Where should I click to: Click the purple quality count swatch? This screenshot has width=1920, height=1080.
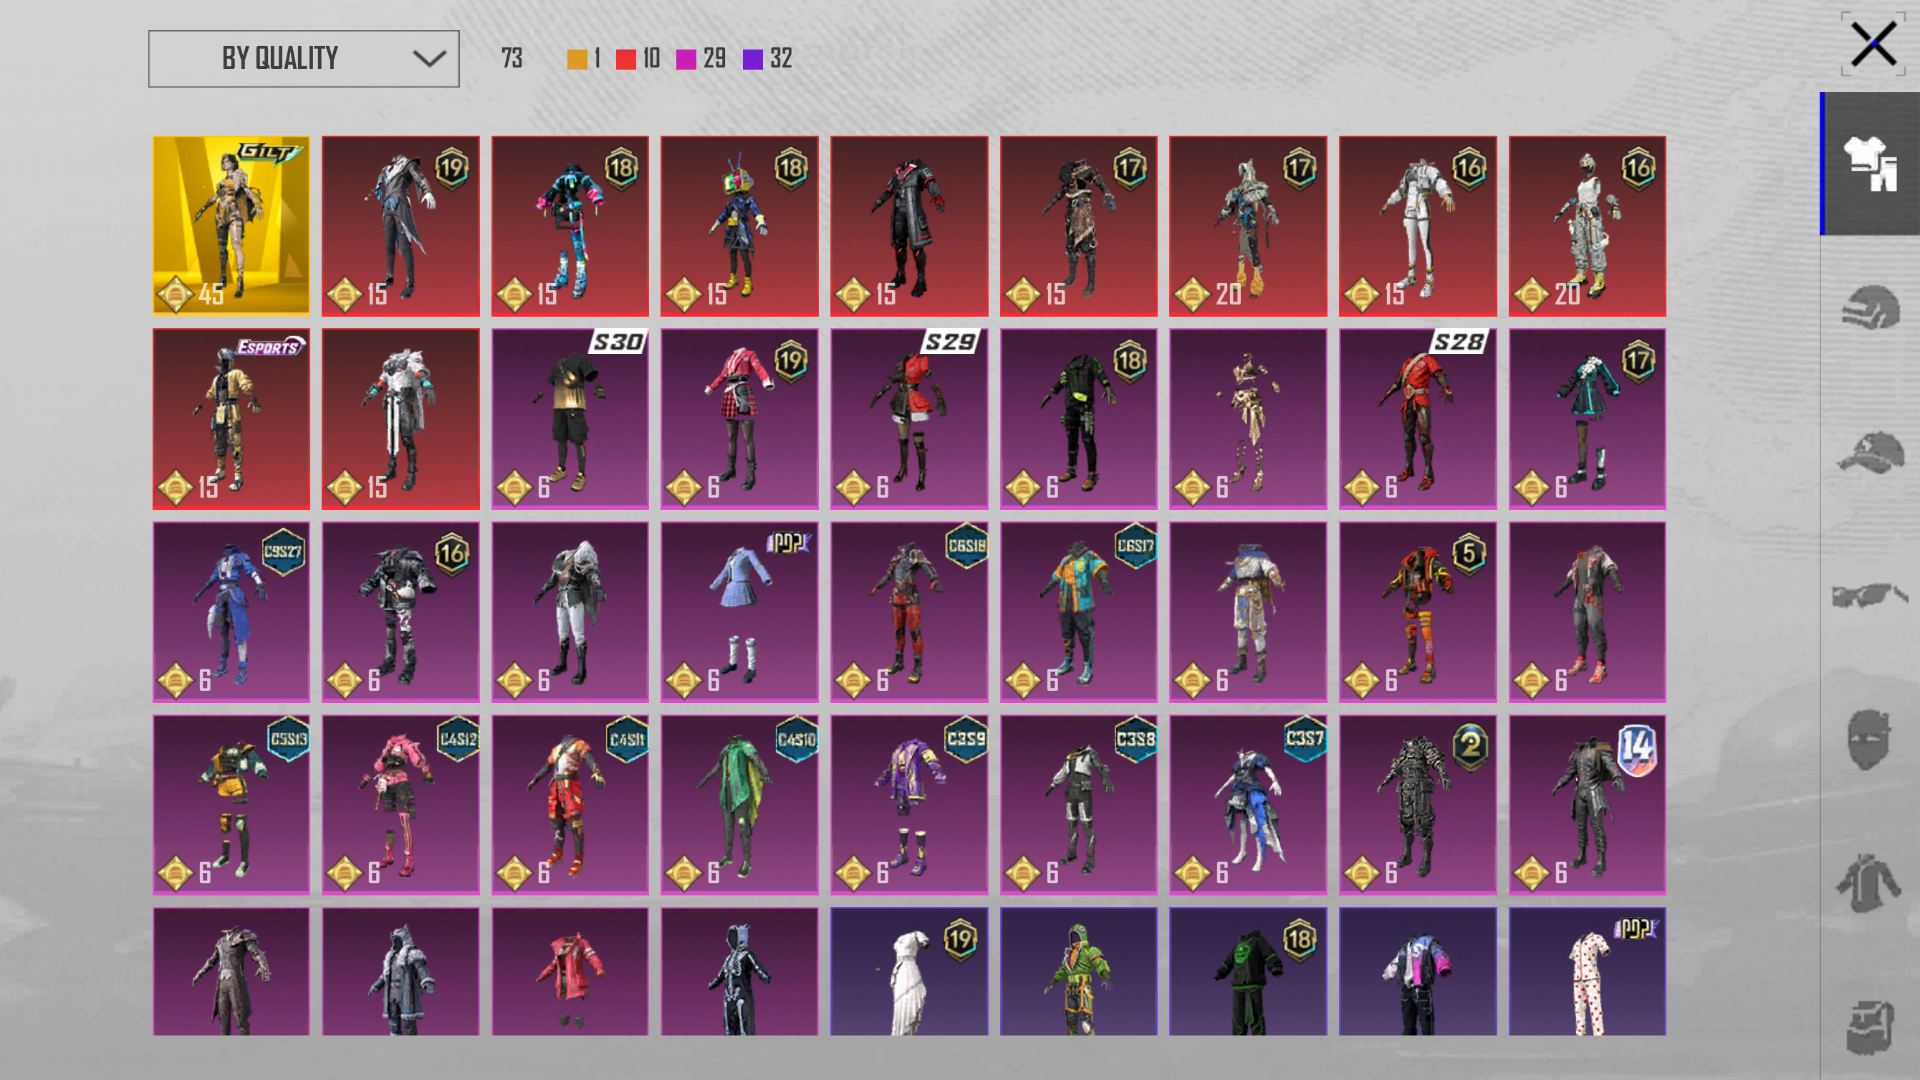pyautogui.click(x=753, y=59)
